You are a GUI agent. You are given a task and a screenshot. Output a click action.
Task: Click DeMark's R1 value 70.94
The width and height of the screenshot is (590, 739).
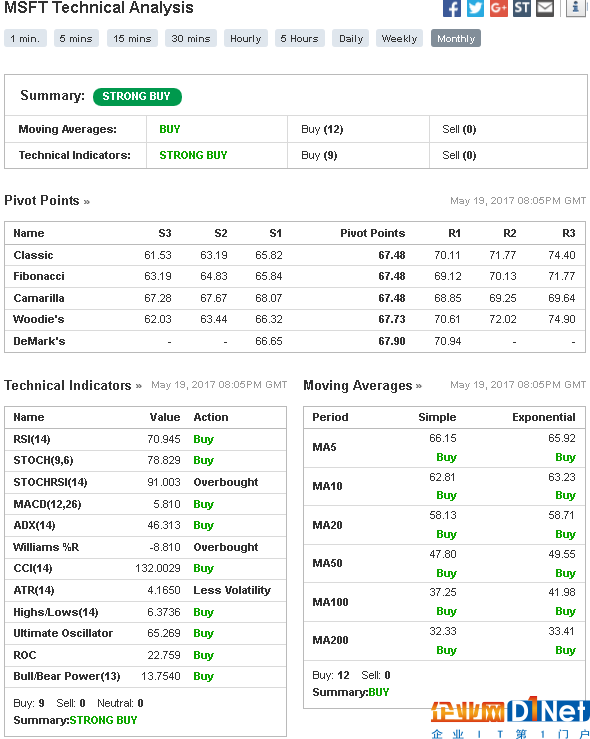coord(448,341)
